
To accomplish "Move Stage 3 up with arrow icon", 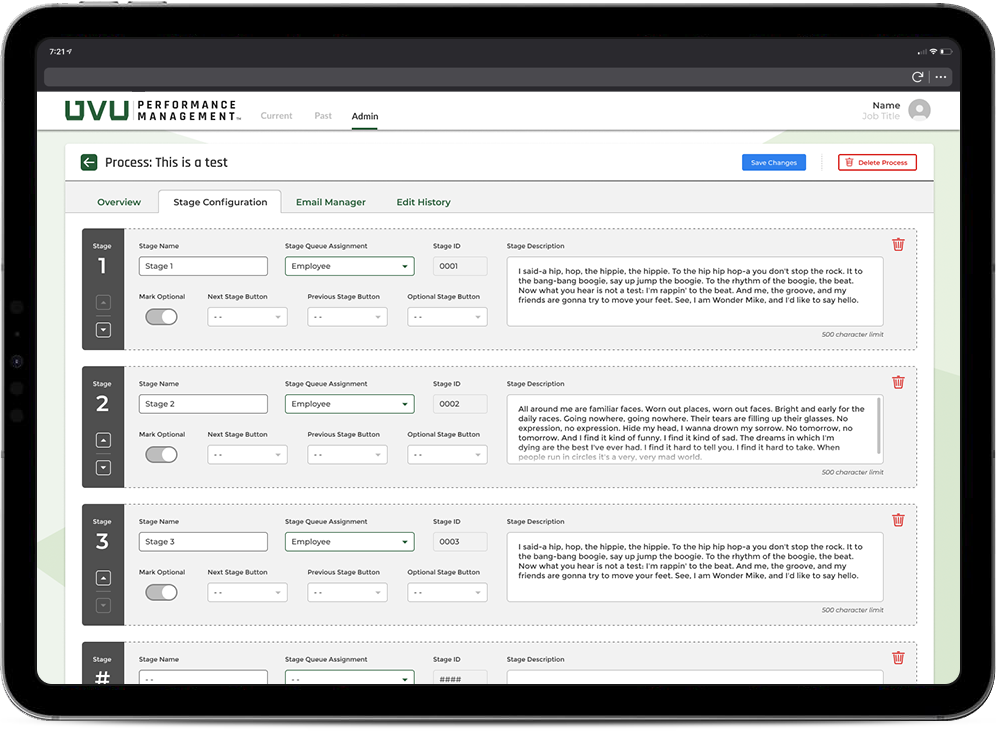I will click(103, 578).
